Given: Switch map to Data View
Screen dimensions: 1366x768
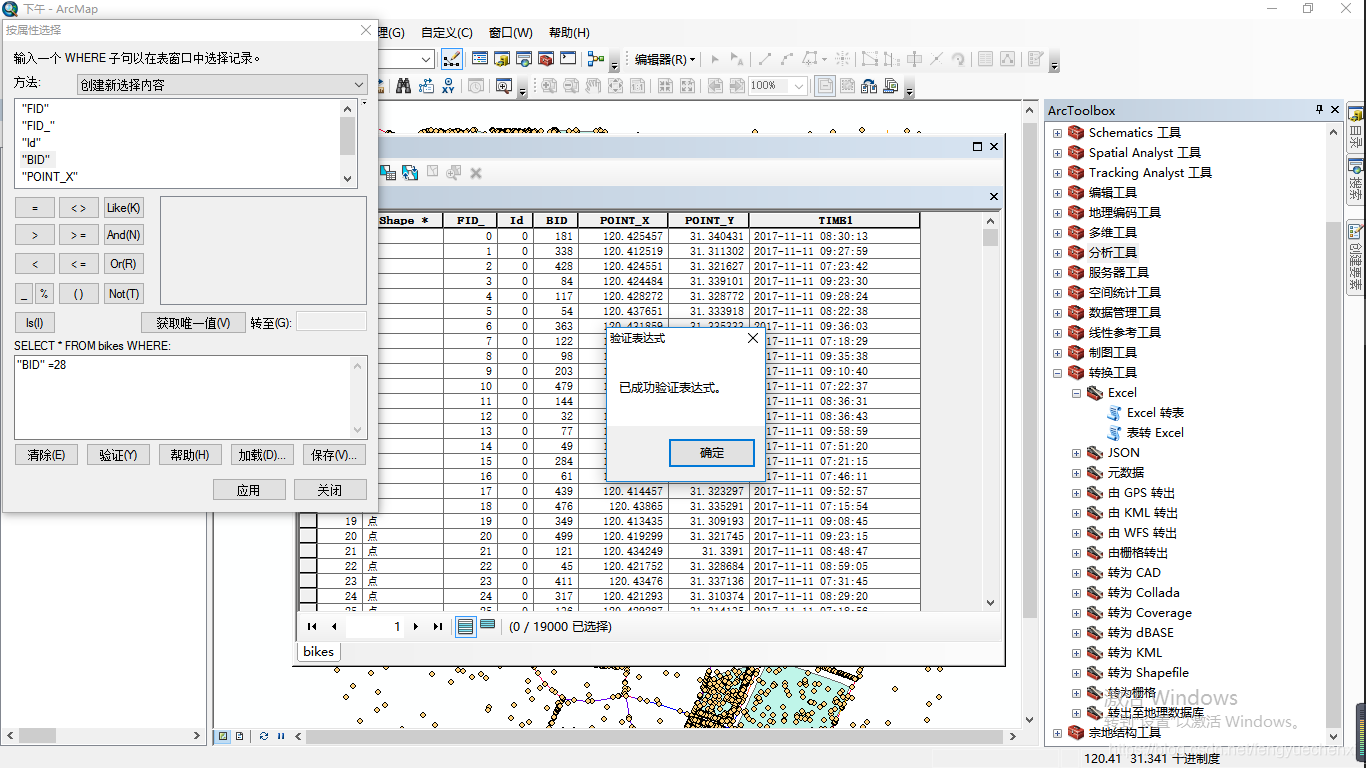Looking at the screenshot, I should [224, 736].
